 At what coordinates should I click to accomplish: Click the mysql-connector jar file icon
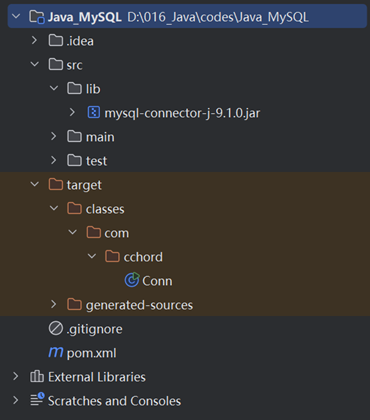pos(94,113)
